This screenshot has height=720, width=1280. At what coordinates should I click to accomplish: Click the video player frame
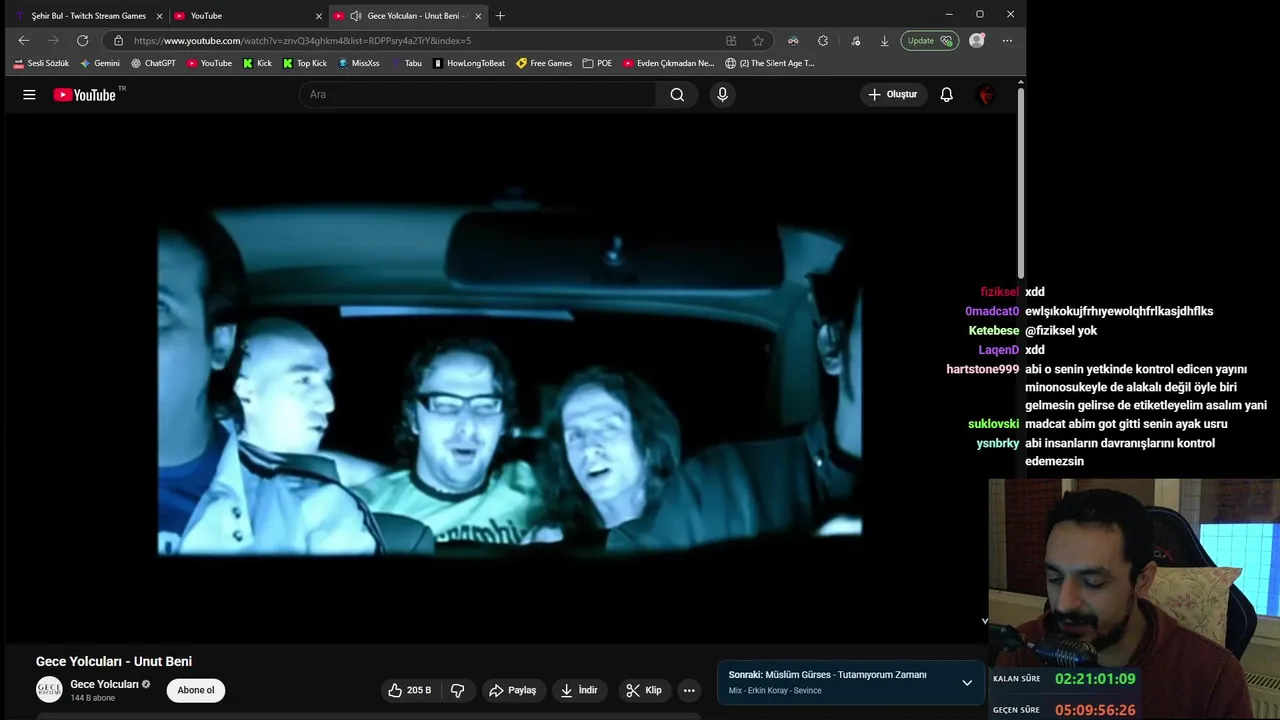510,378
